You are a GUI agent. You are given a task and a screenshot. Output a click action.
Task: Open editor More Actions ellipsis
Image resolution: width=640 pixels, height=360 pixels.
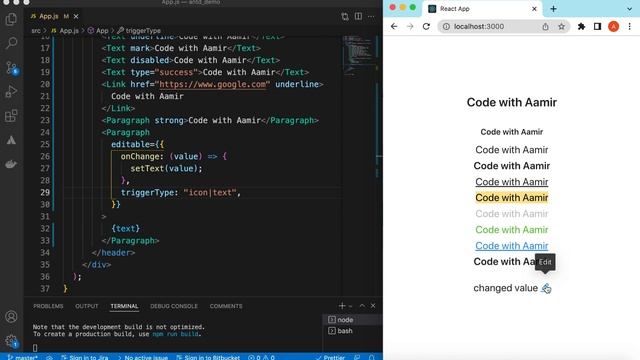click(x=371, y=16)
